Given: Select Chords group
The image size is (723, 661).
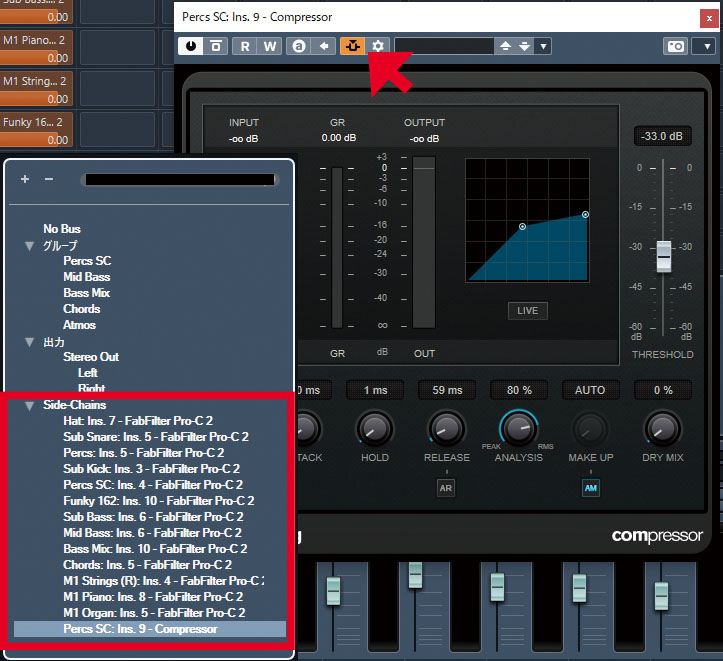Looking at the screenshot, I should [x=82, y=309].
